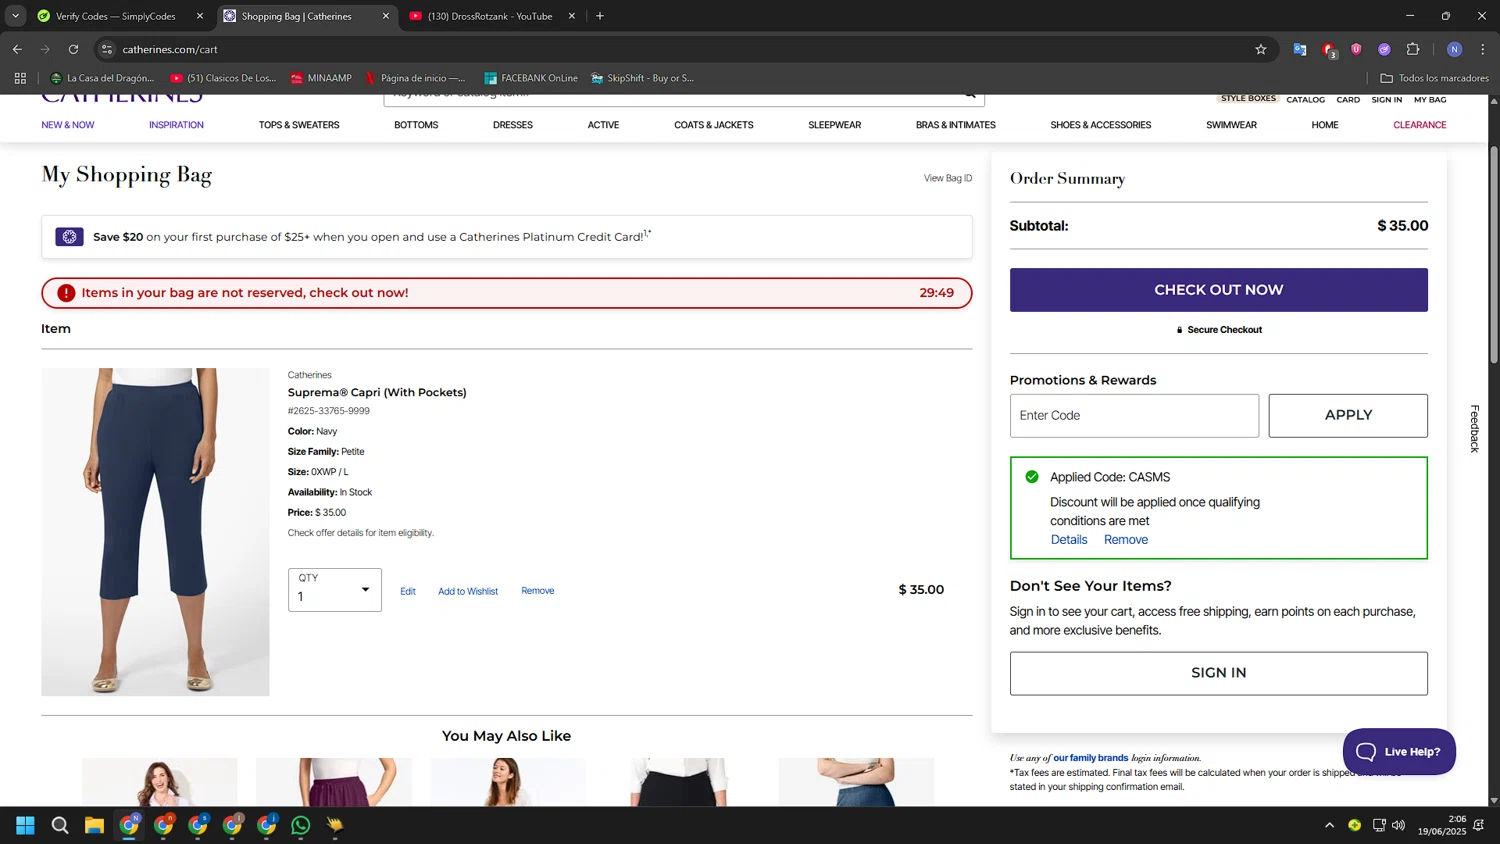
Task: Open the site information icon in address bar
Action: click(x=107, y=49)
